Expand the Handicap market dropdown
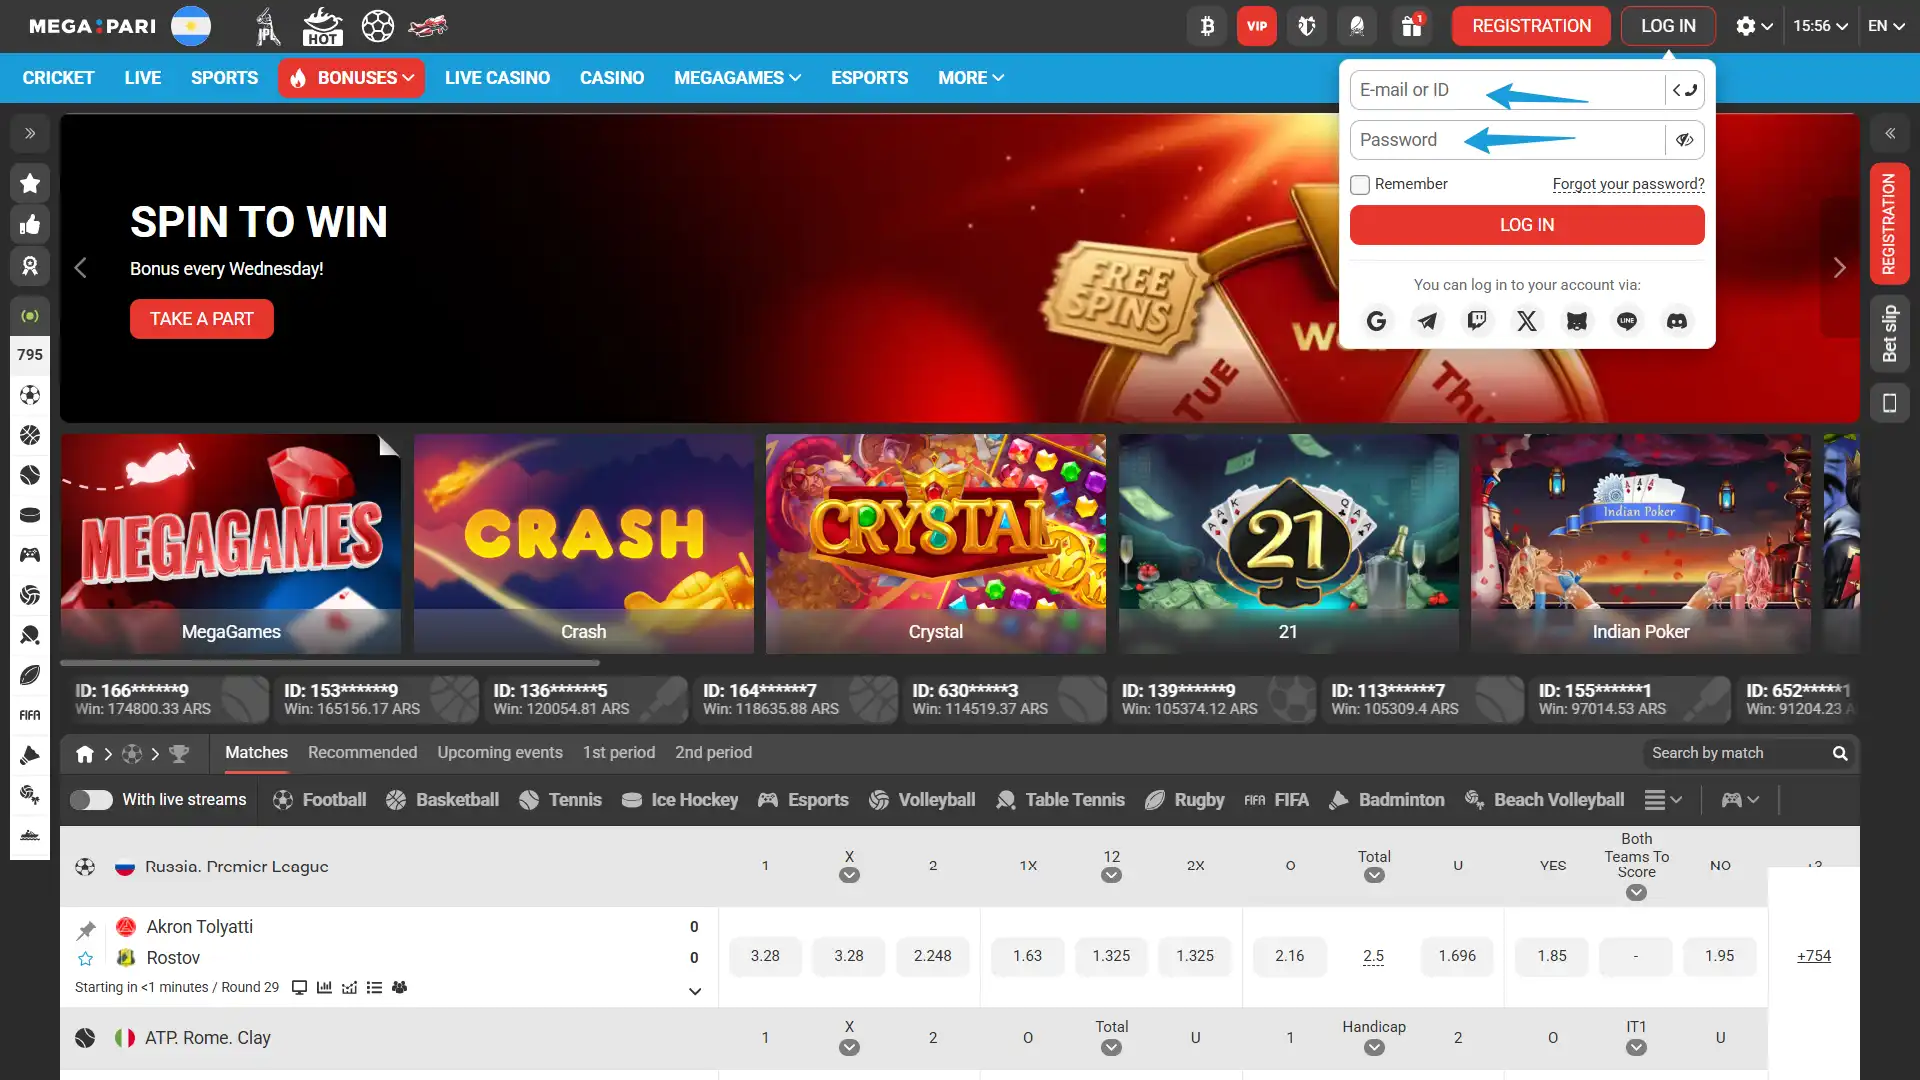Image resolution: width=1920 pixels, height=1080 pixels. [x=1374, y=1047]
